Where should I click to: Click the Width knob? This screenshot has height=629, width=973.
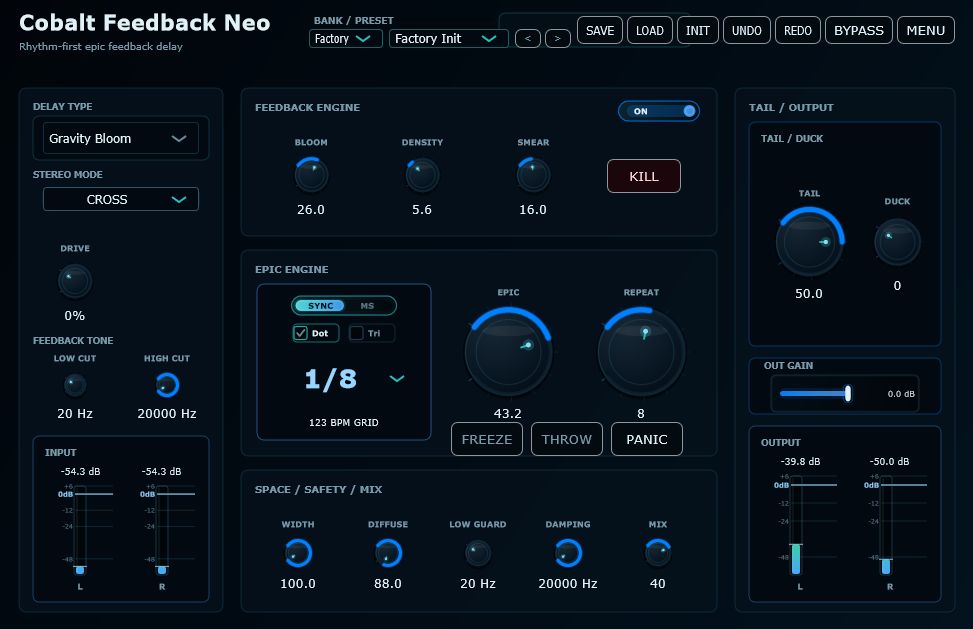[x=298, y=553]
